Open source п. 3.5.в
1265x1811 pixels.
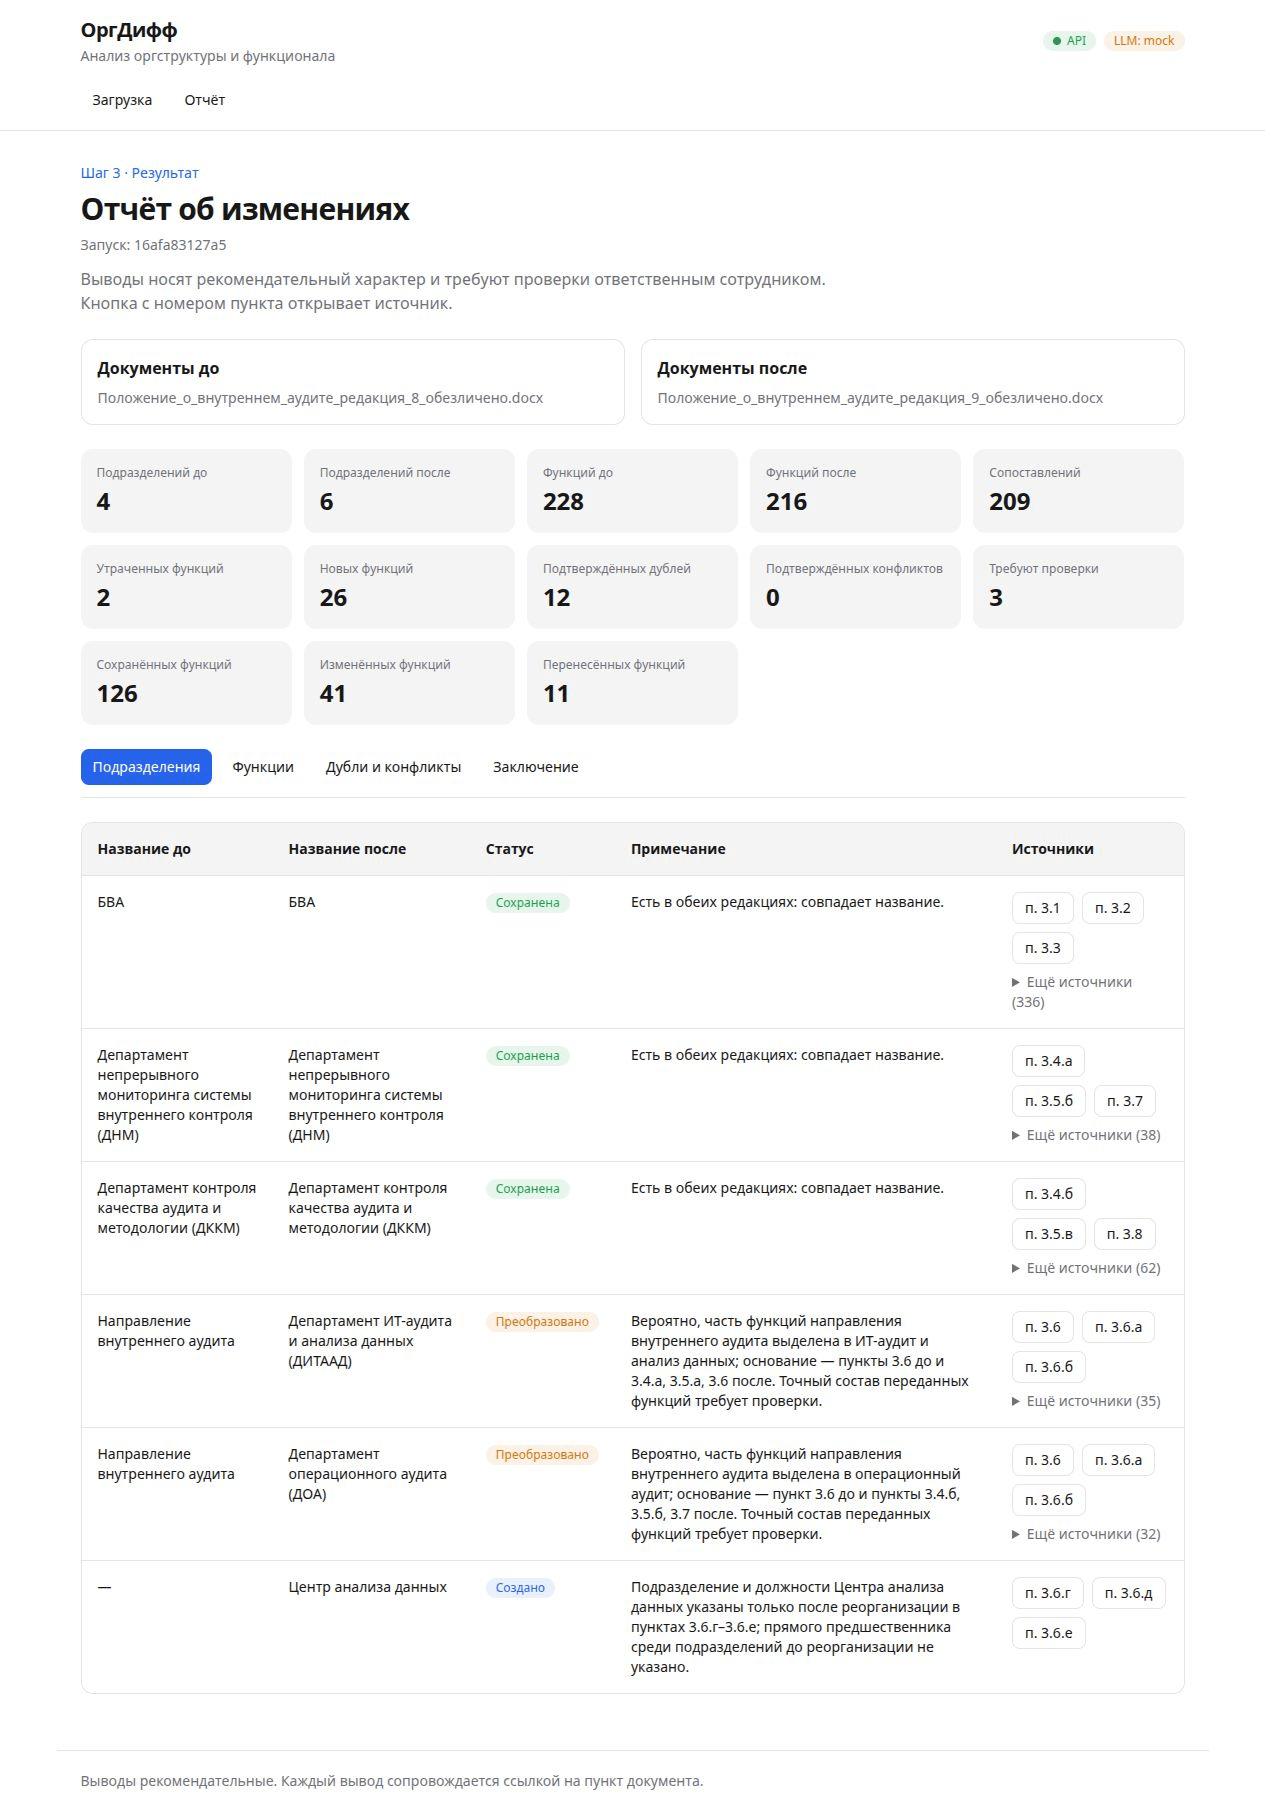pos(1049,1234)
